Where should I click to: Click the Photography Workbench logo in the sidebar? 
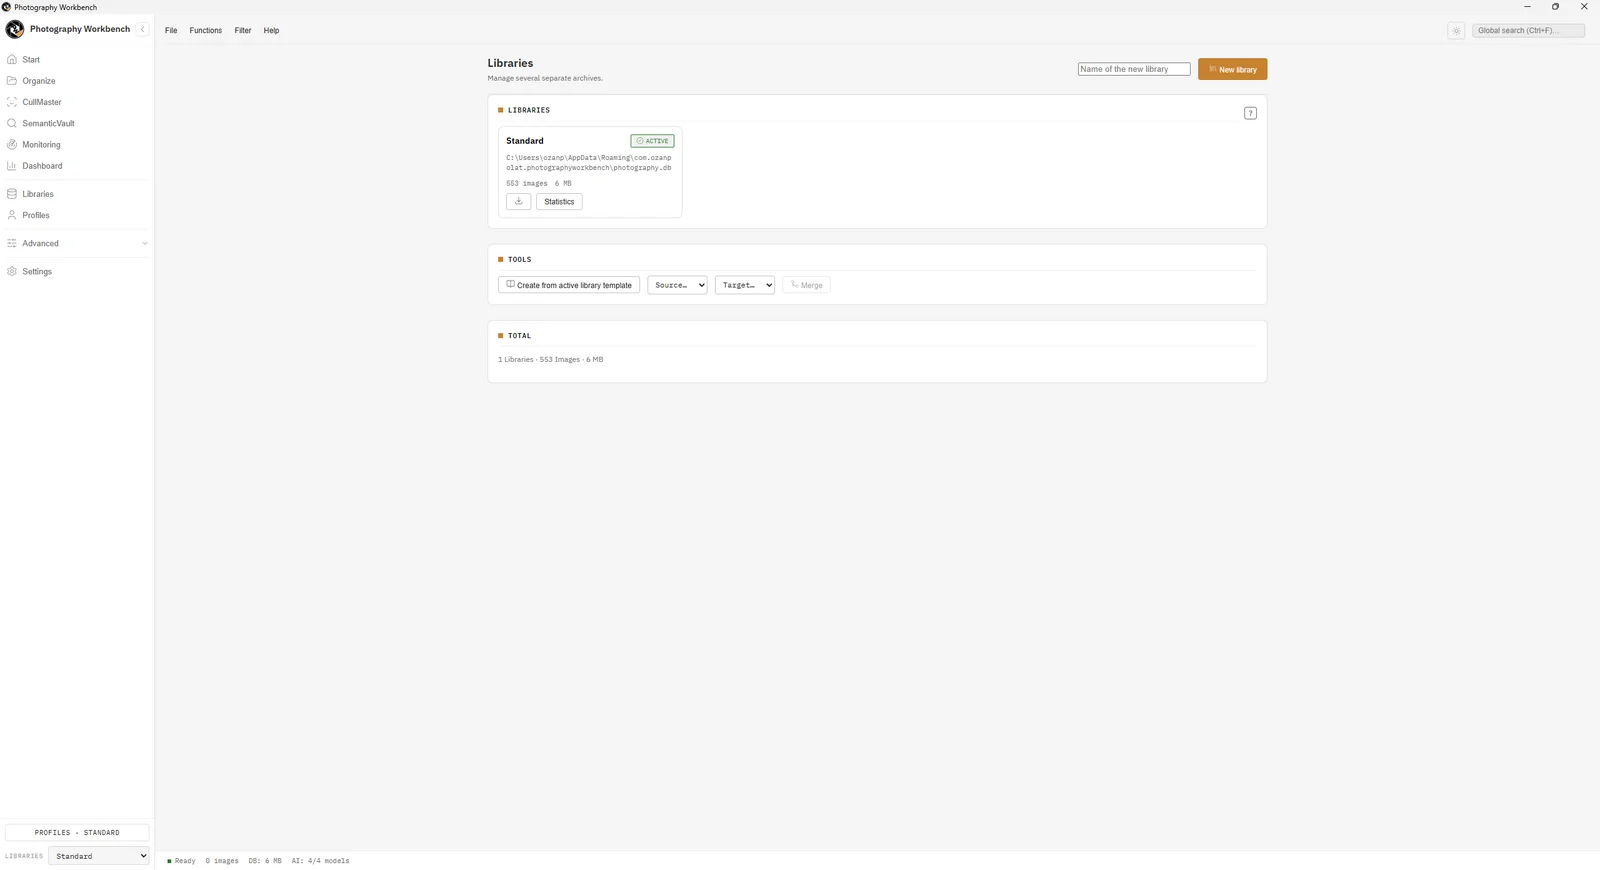coord(15,30)
